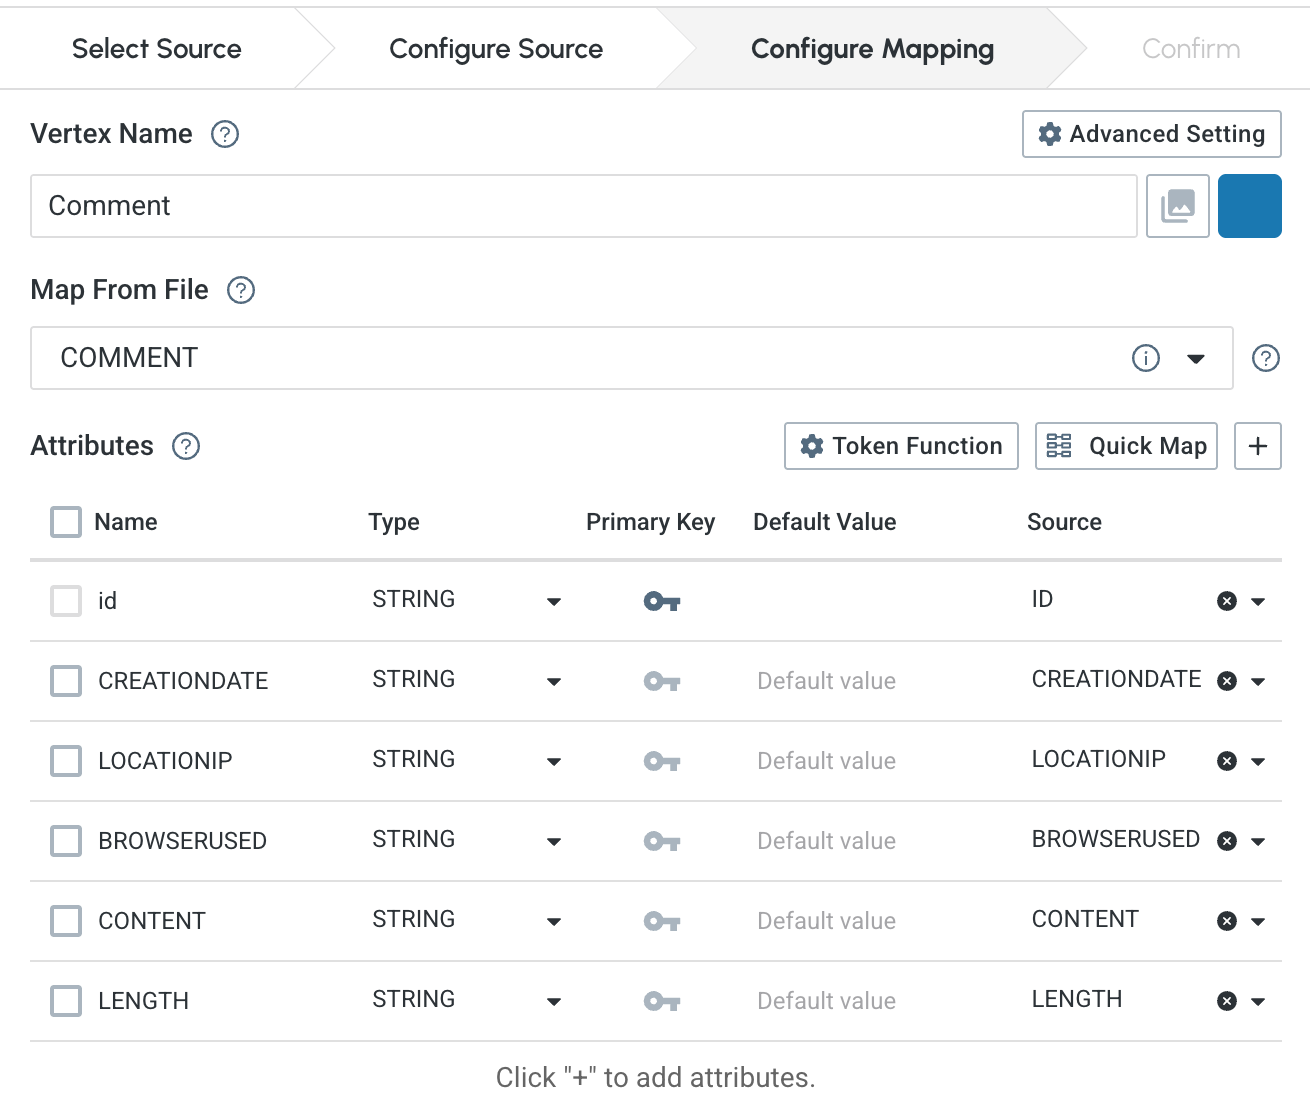Image resolution: width=1310 pixels, height=1112 pixels.
Task: Check the CREATIONDATE attribute checkbox
Action: (x=65, y=681)
